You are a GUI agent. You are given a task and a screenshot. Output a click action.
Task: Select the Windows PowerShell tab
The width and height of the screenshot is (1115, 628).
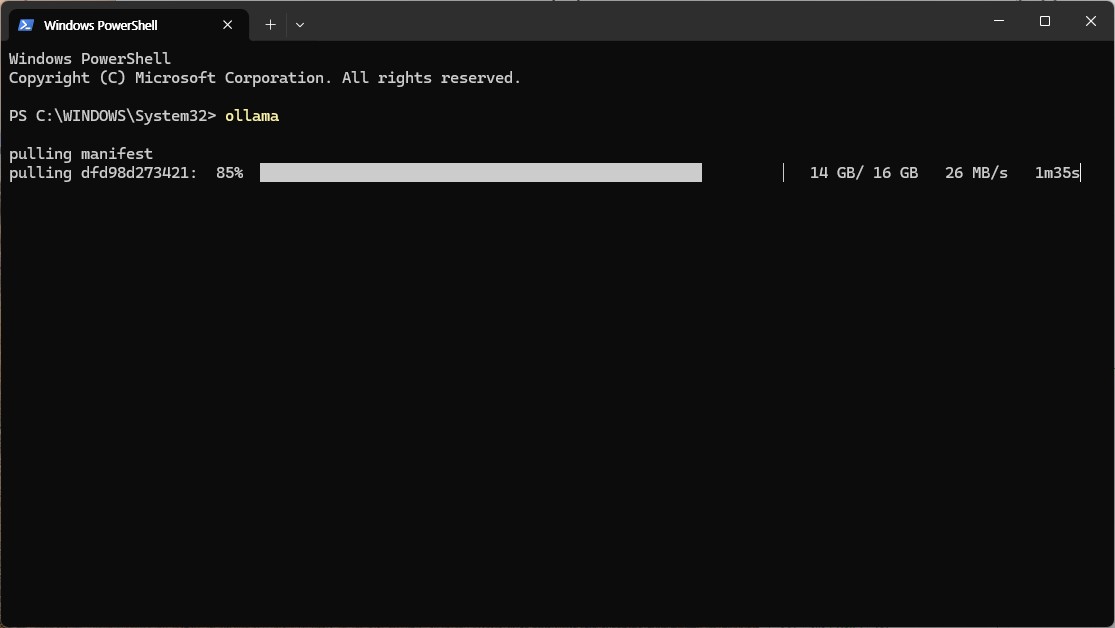tap(129, 25)
